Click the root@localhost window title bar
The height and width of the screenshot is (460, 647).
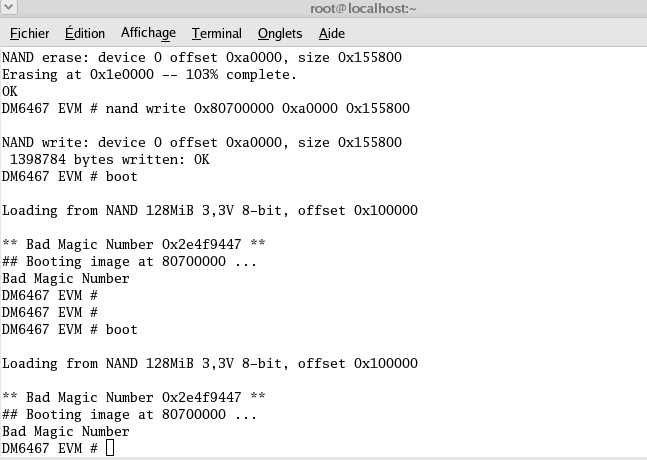click(x=363, y=9)
